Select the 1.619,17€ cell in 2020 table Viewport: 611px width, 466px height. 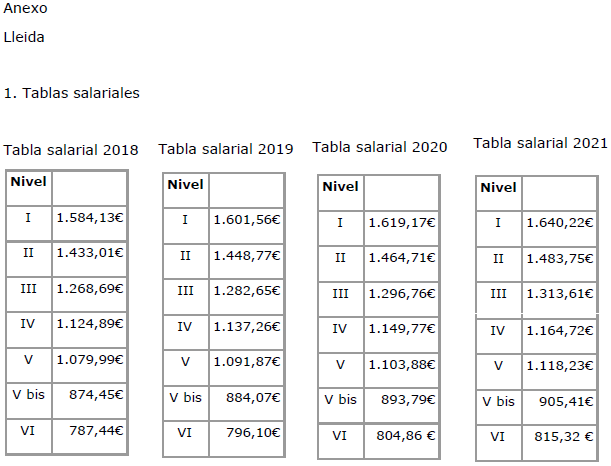[x=401, y=223]
